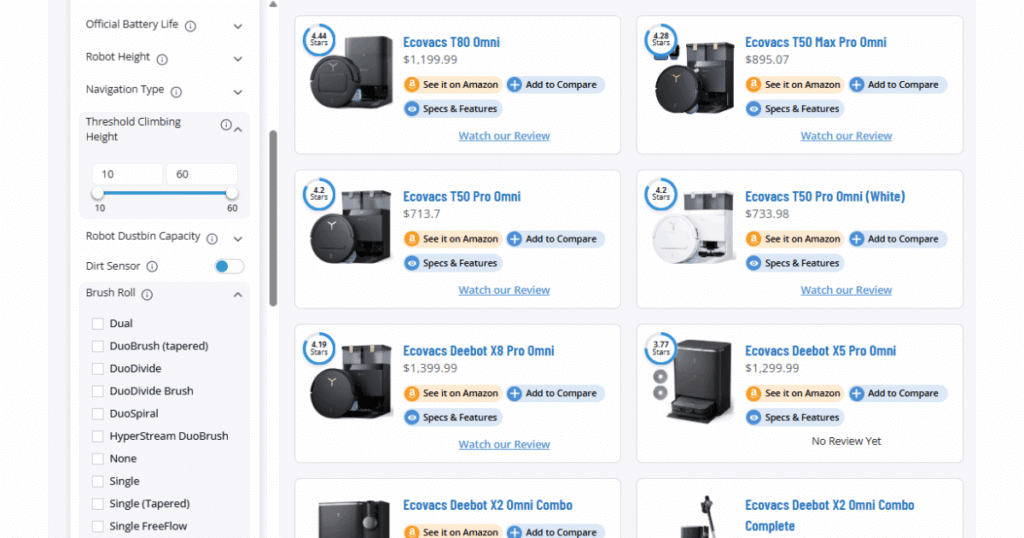The width and height of the screenshot is (1024, 538).
Task: Click eye icon in Deebot X5 Pro Omni Specs
Action: click(753, 418)
